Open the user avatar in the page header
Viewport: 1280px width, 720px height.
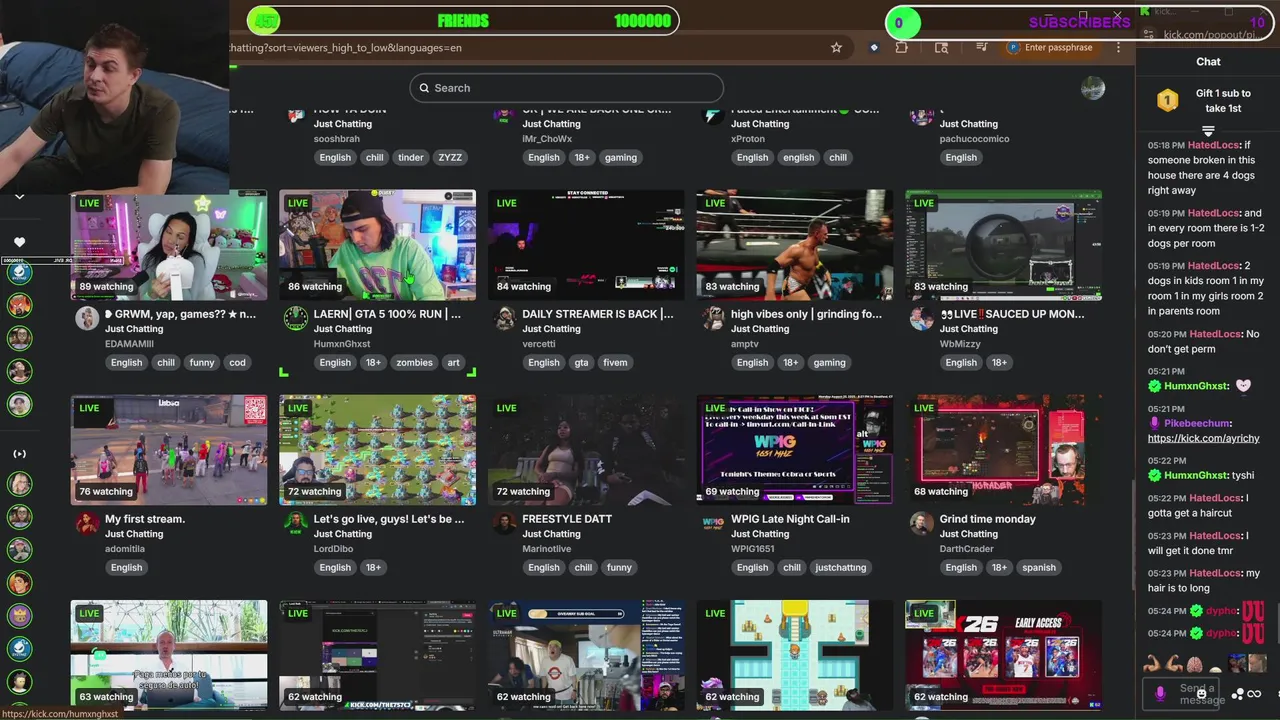click(1093, 88)
